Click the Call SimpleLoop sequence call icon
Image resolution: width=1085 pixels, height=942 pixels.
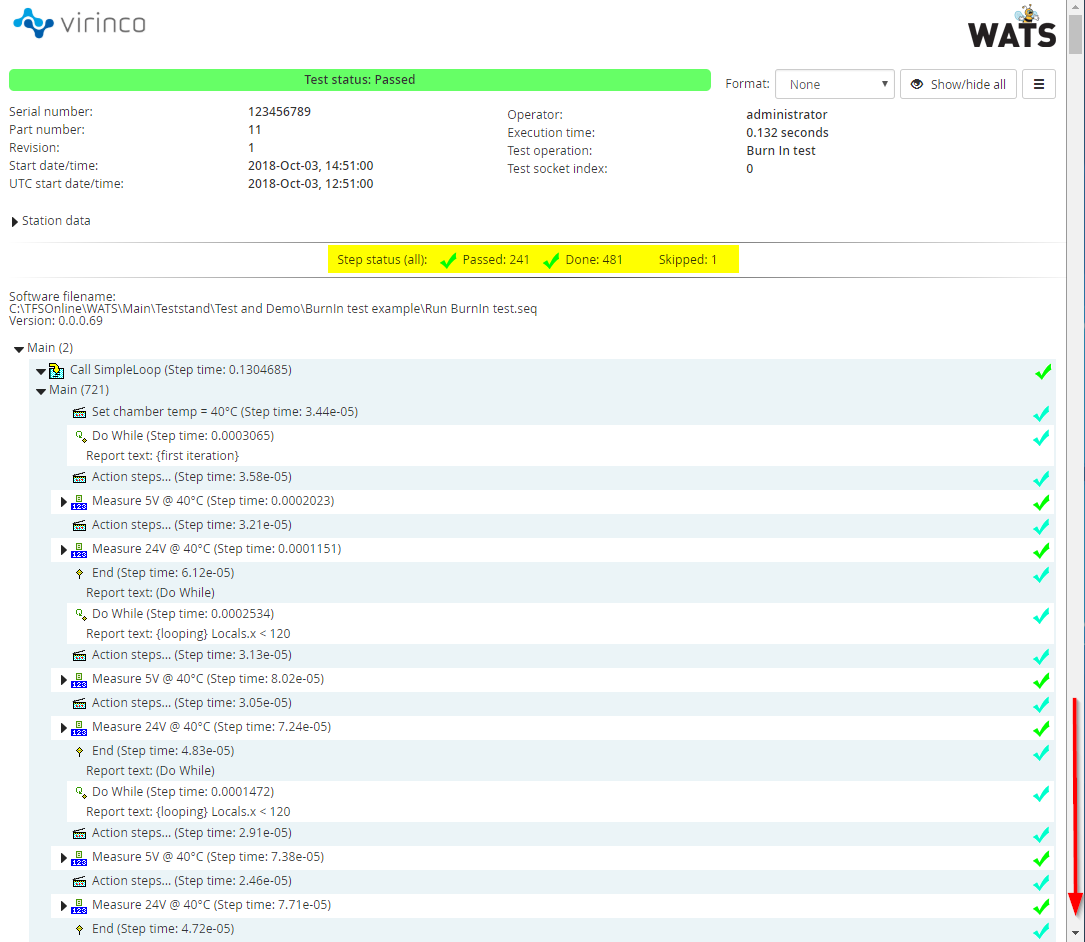57,371
